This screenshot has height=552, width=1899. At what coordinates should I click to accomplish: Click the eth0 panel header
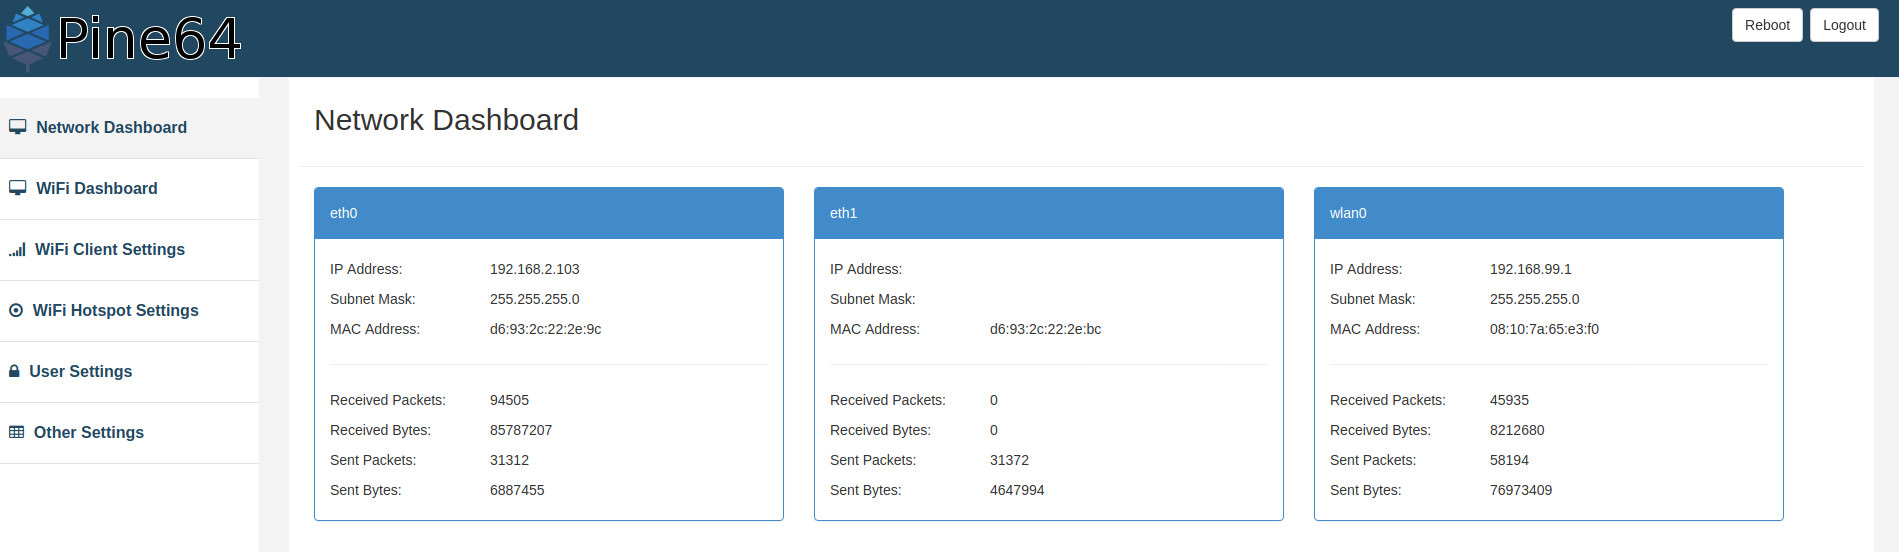(x=549, y=213)
